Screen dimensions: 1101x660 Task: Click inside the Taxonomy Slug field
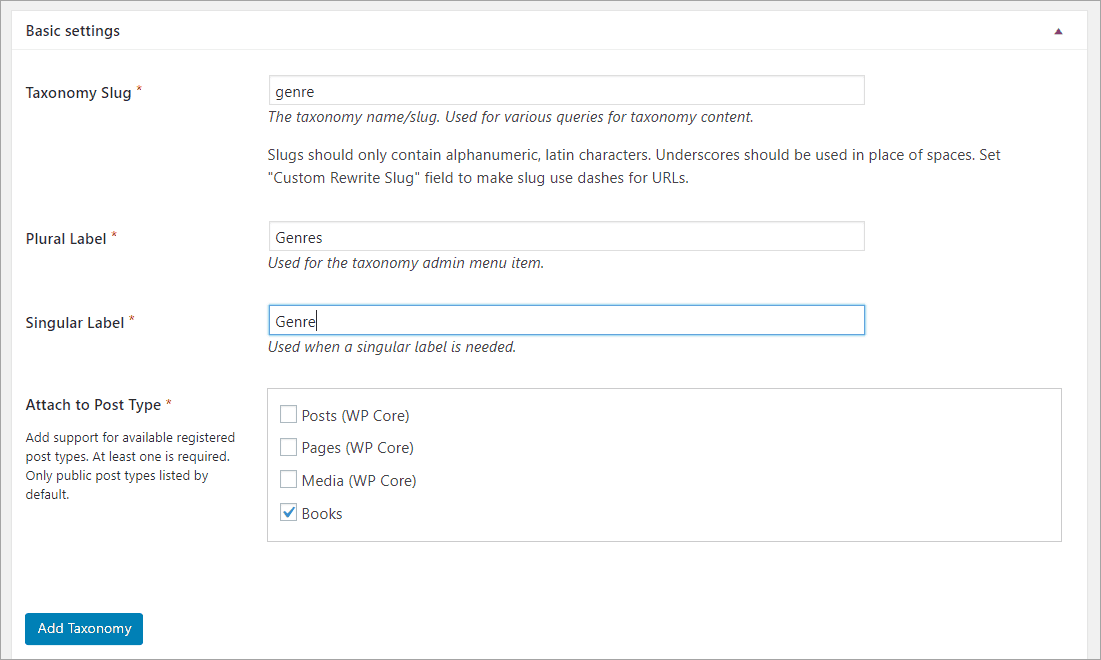pyautogui.click(x=565, y=90)
